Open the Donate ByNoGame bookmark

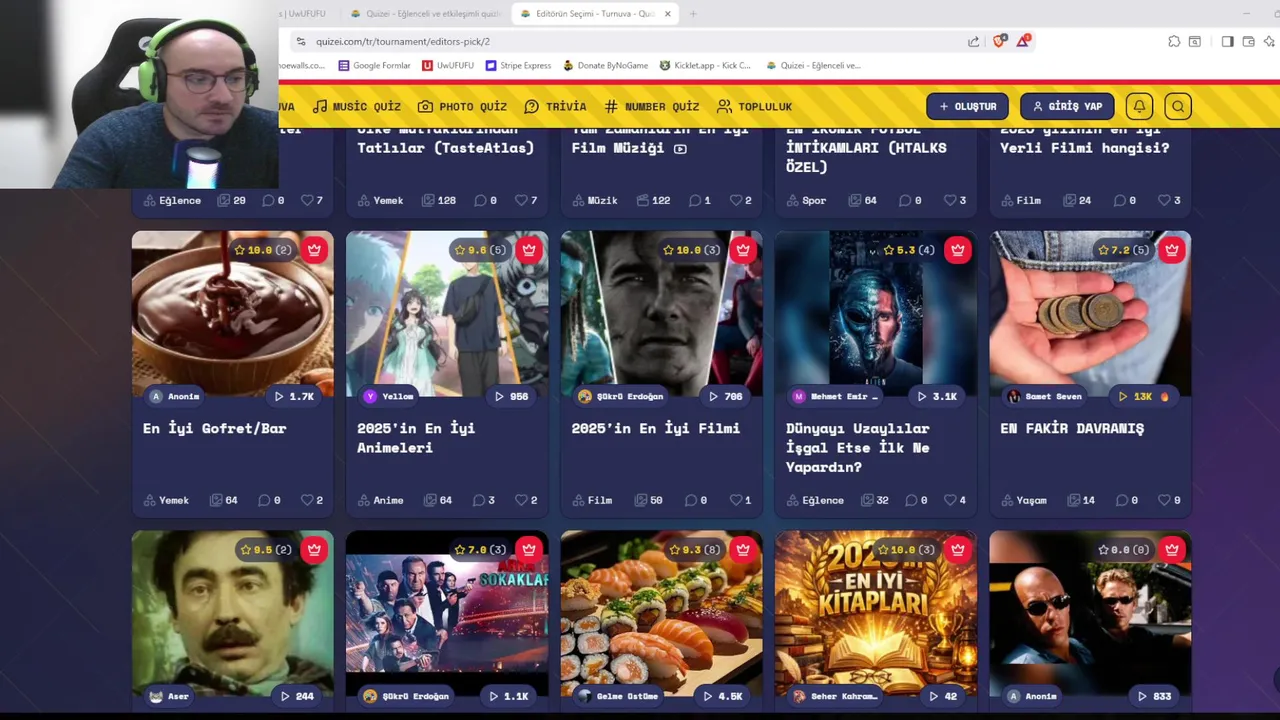[605, 65]
